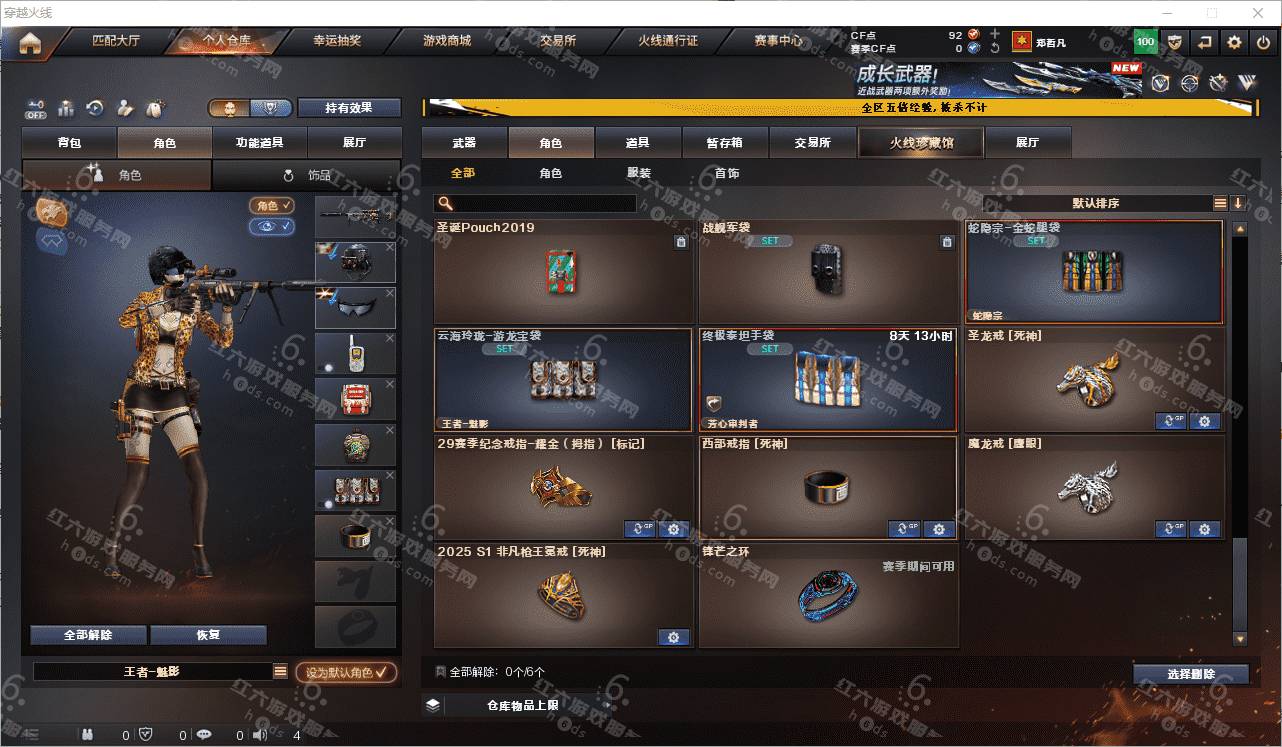Viewport: 1282px width, 747px height.
Task: Add CF points with plus icon
Action: tap(994, 34)
